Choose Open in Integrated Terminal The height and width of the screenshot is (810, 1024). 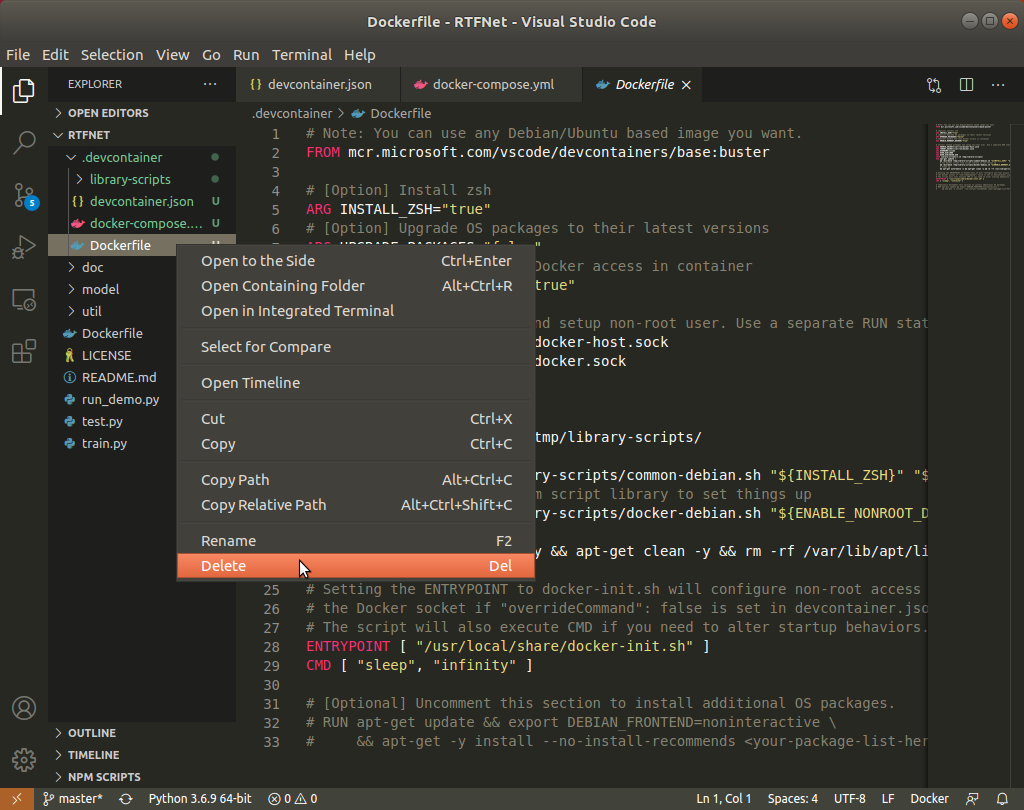coord(356,311)
